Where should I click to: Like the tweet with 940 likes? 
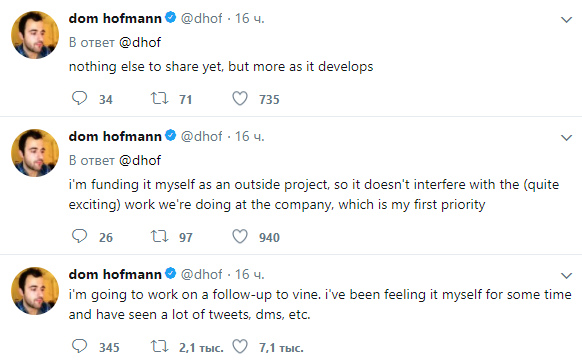(x=240, y=236)
